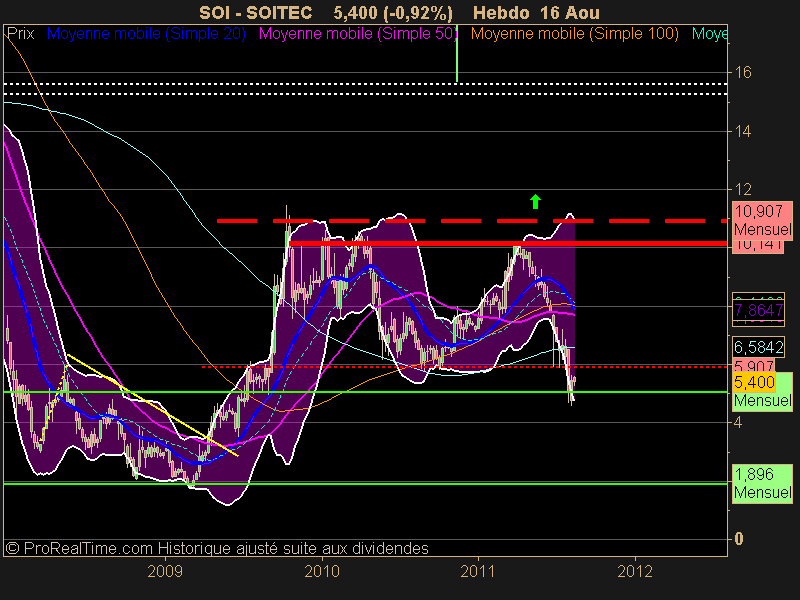Select the Prix legend label
Viewport: 800px width, 600px height.
pos(20,34)
